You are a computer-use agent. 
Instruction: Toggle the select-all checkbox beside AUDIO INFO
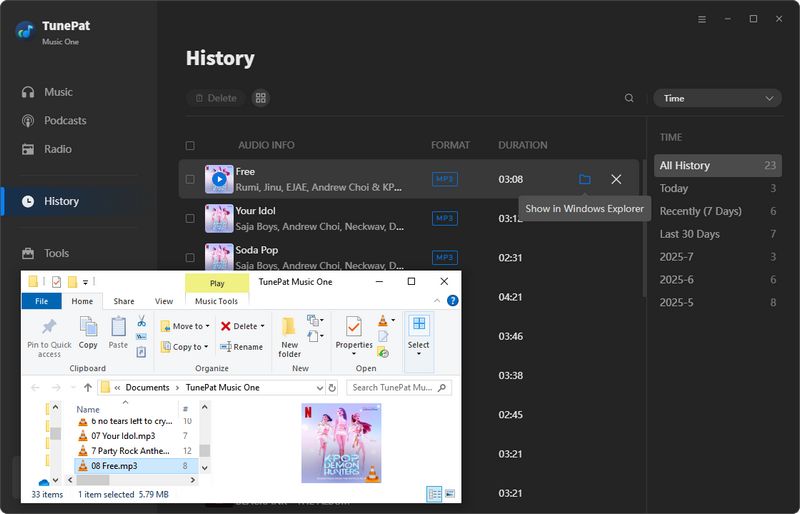190,146
